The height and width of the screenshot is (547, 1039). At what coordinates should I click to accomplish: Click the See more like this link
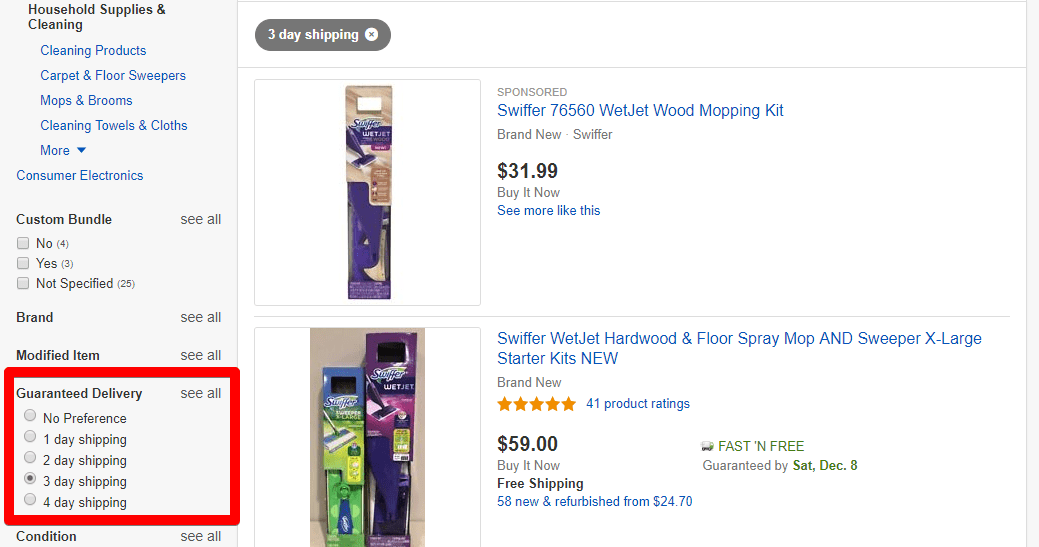[x=548, y=210]
